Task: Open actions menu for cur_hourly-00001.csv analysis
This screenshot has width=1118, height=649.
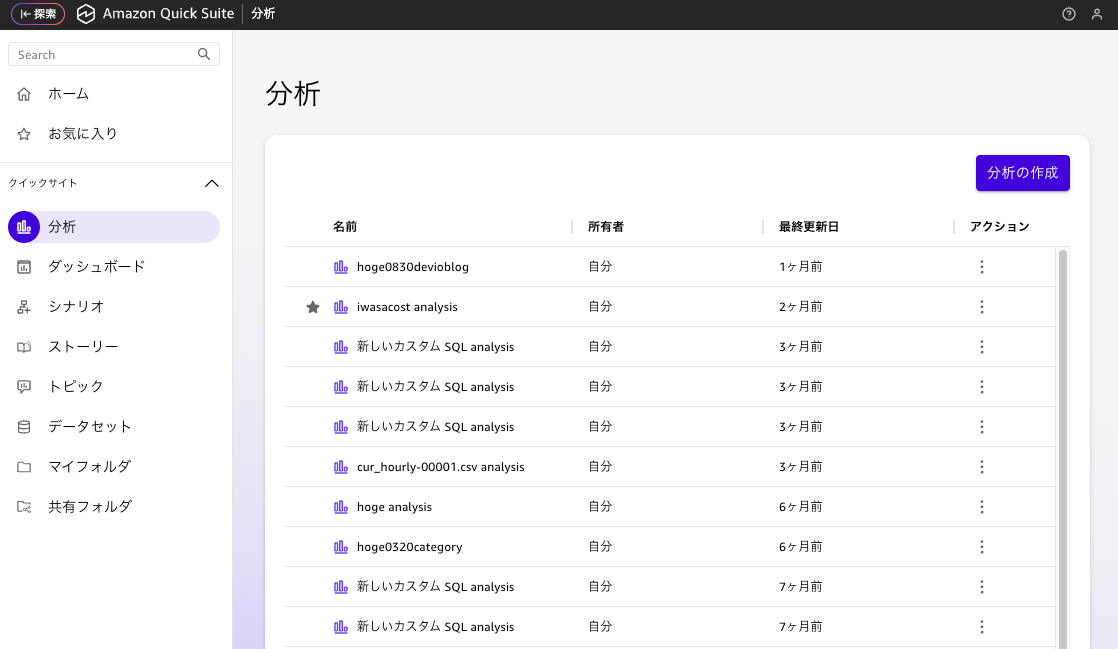Action: [x=981, y=467]
